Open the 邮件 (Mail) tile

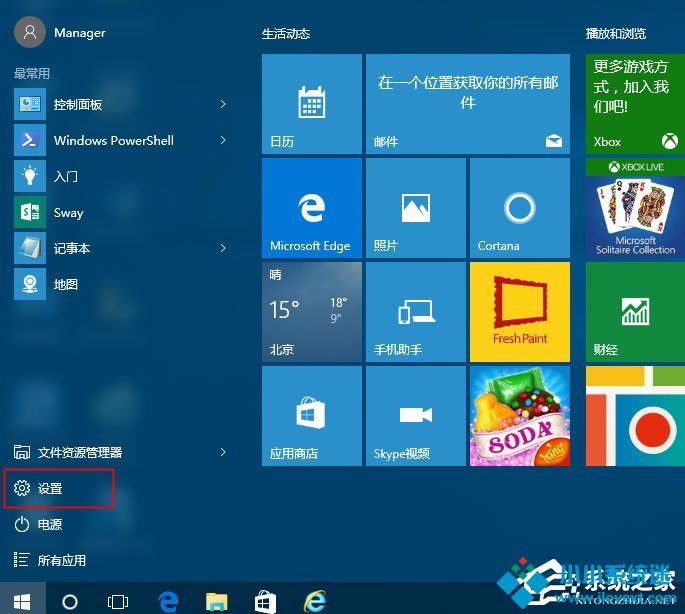point(468,104)
